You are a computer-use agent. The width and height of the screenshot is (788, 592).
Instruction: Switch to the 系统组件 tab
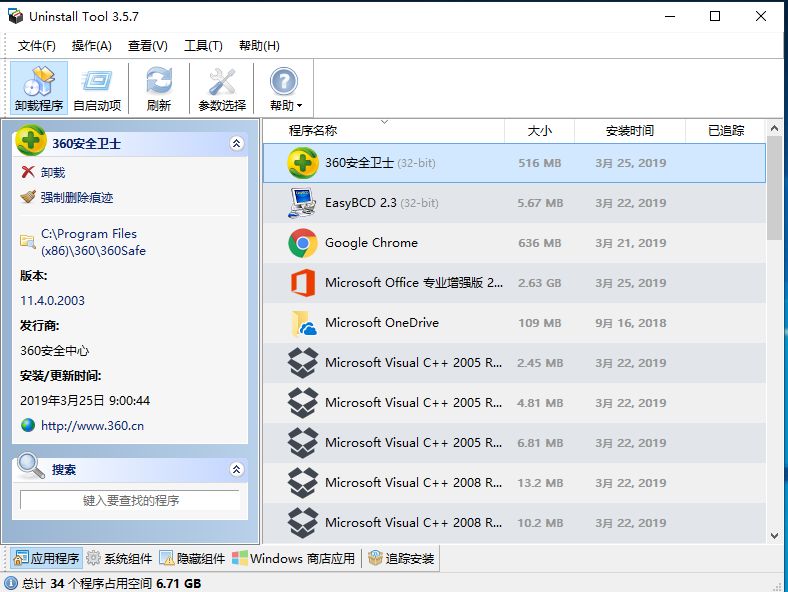click(x=119, y=558)
